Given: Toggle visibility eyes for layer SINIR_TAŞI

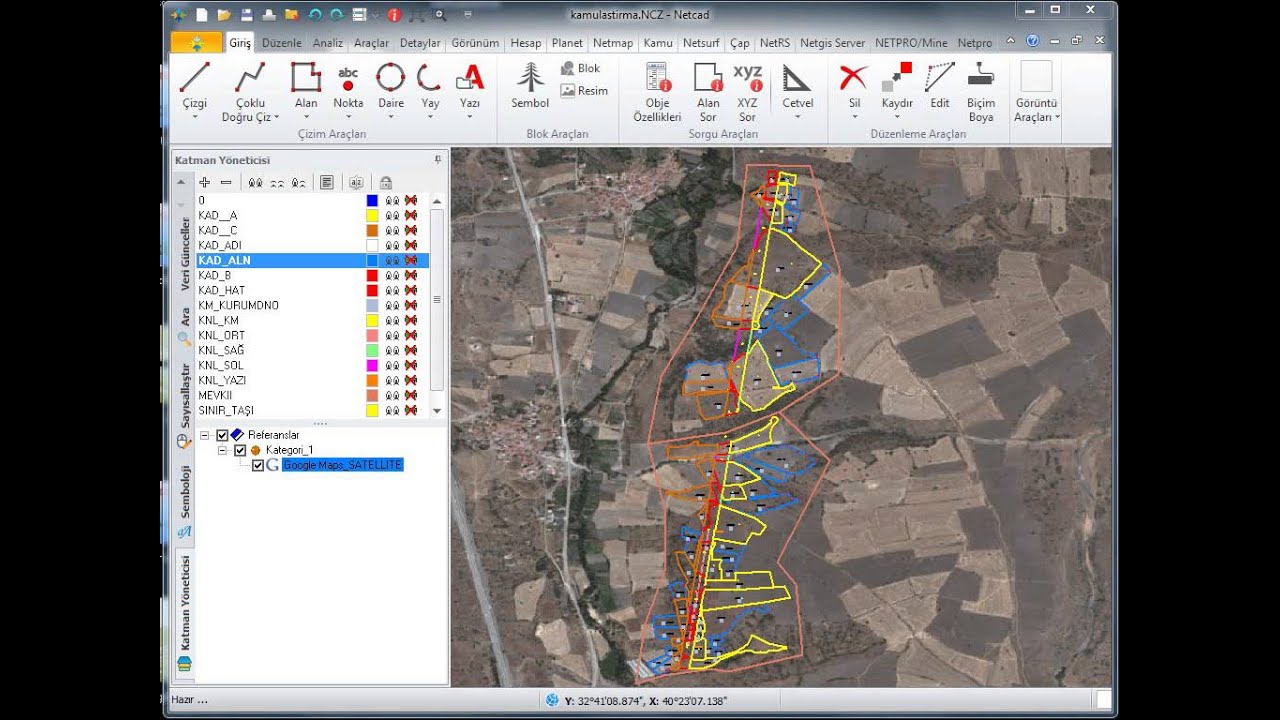Looking at the screenshot, I should pos(393,410).
